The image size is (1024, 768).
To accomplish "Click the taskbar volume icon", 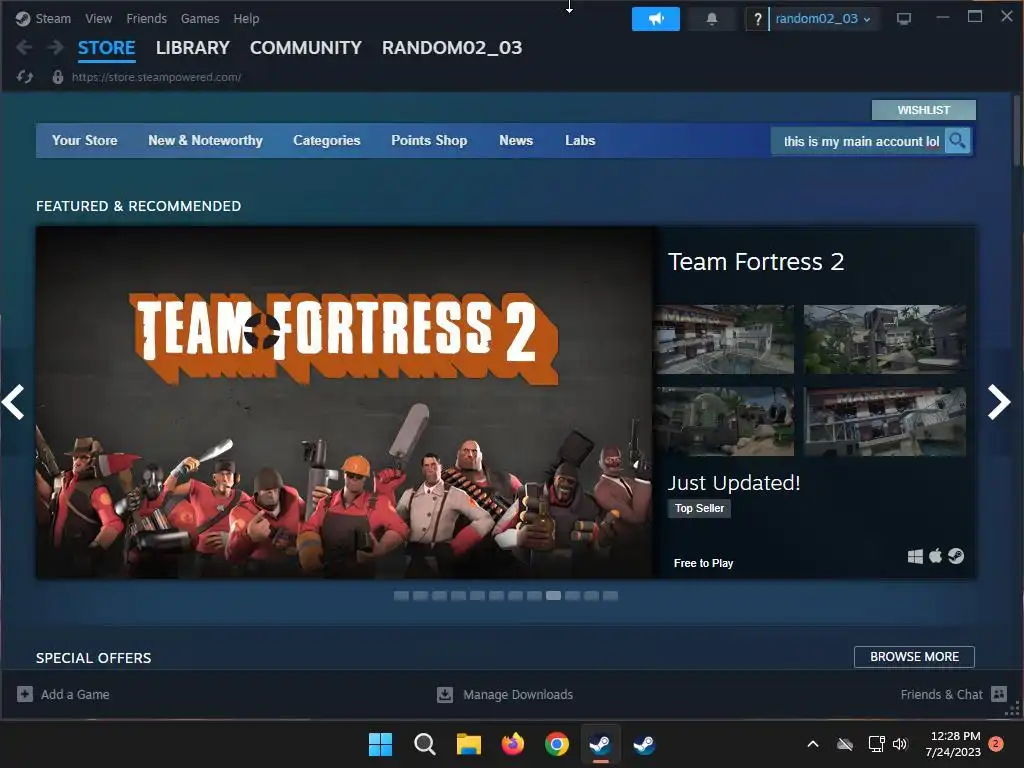I will coord(900,744).
